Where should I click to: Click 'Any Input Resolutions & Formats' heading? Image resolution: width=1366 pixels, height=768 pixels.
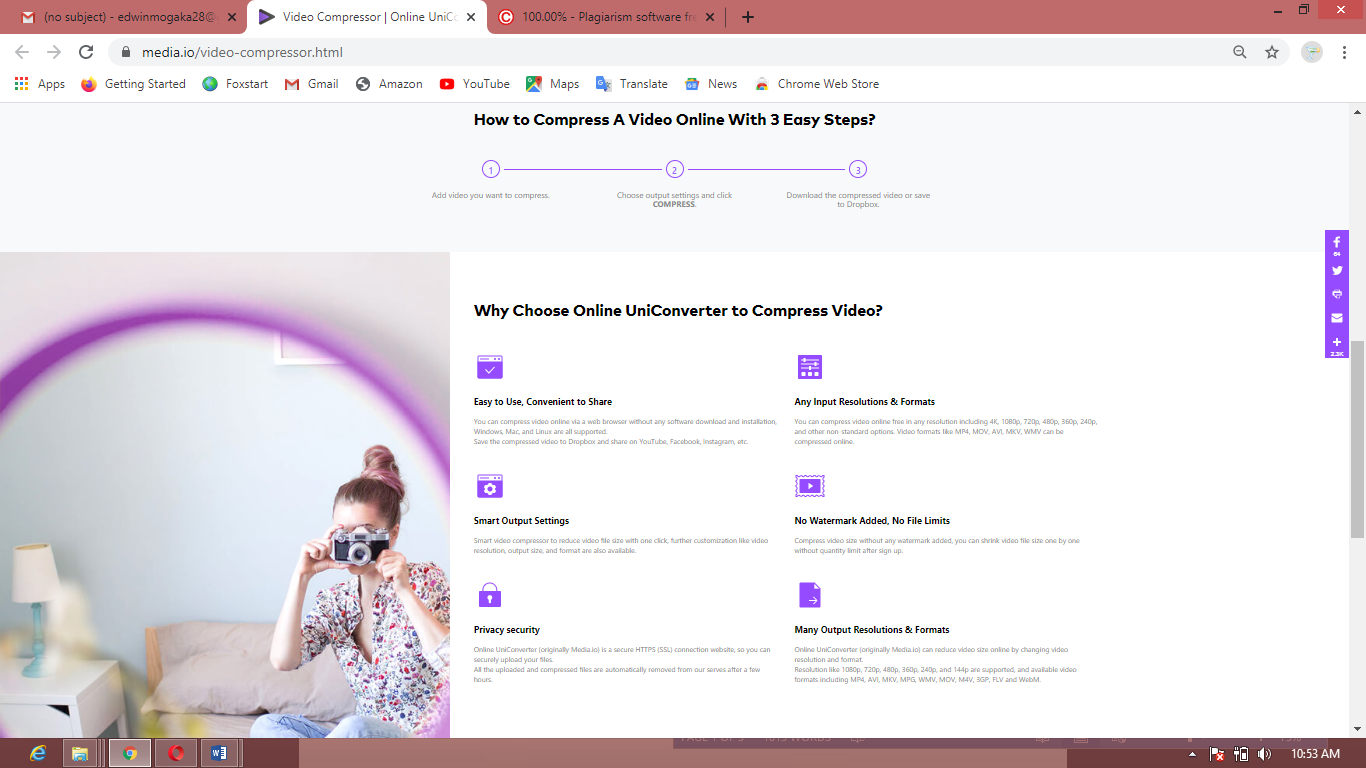click(x=865, y=402)
